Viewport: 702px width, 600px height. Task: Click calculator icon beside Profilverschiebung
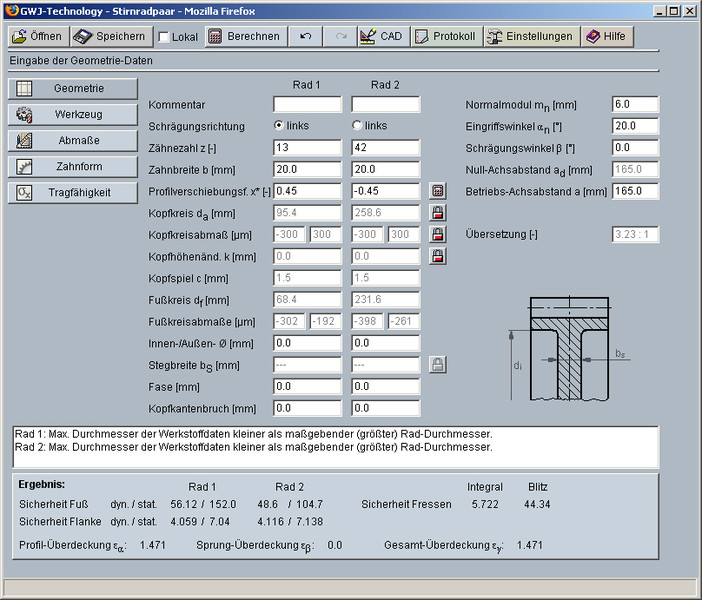(x=437, y=191)
